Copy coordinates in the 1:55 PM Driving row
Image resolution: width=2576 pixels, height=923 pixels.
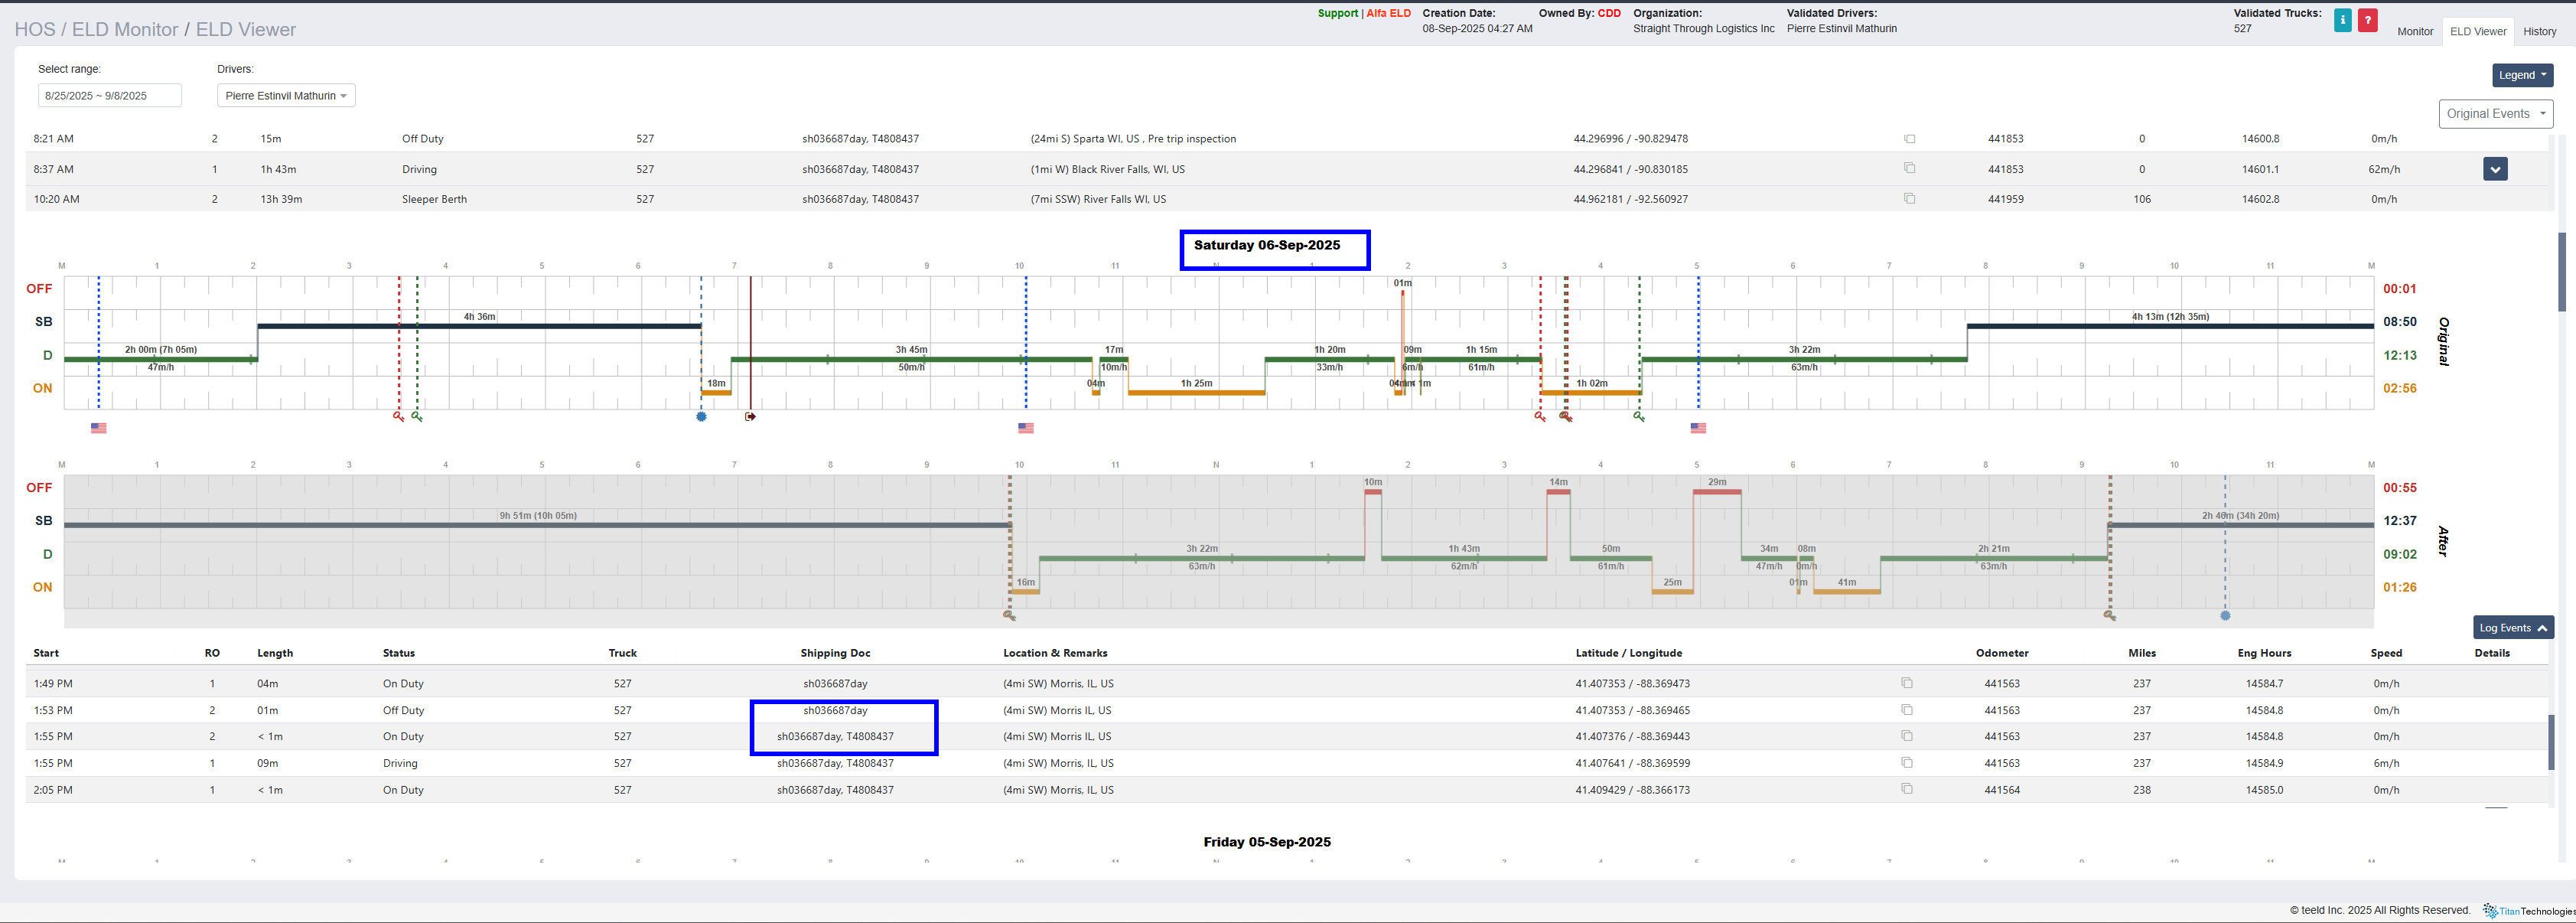1907,763
